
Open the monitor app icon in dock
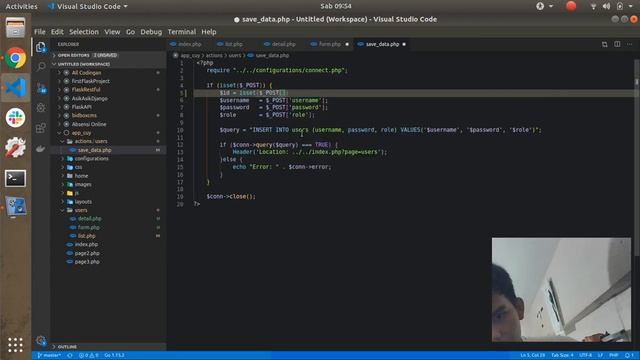point(16,207)
